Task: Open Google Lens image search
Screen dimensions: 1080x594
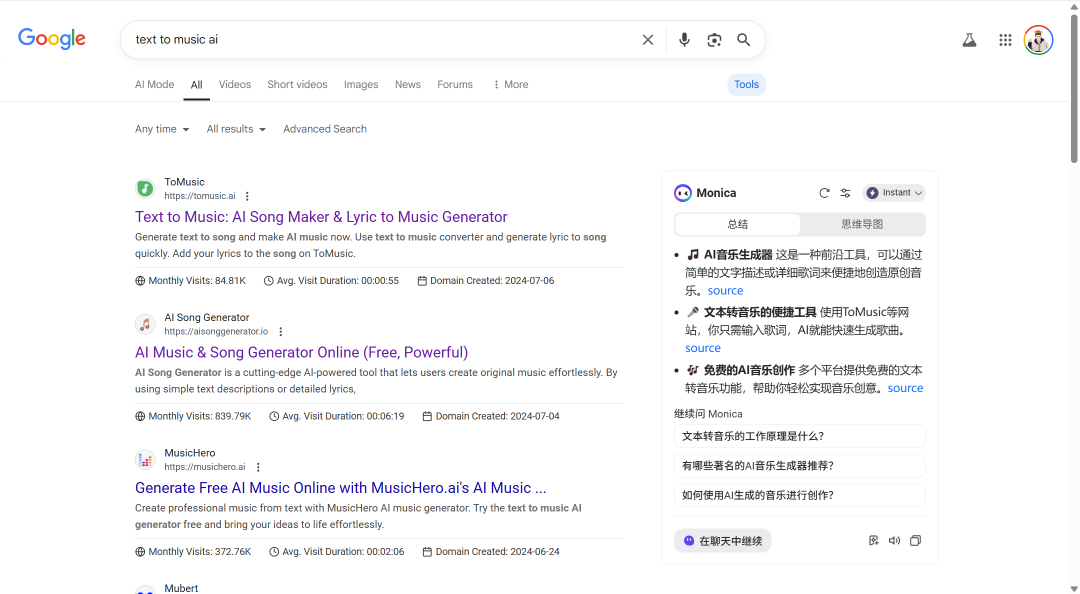Action: tap(714, 40)
